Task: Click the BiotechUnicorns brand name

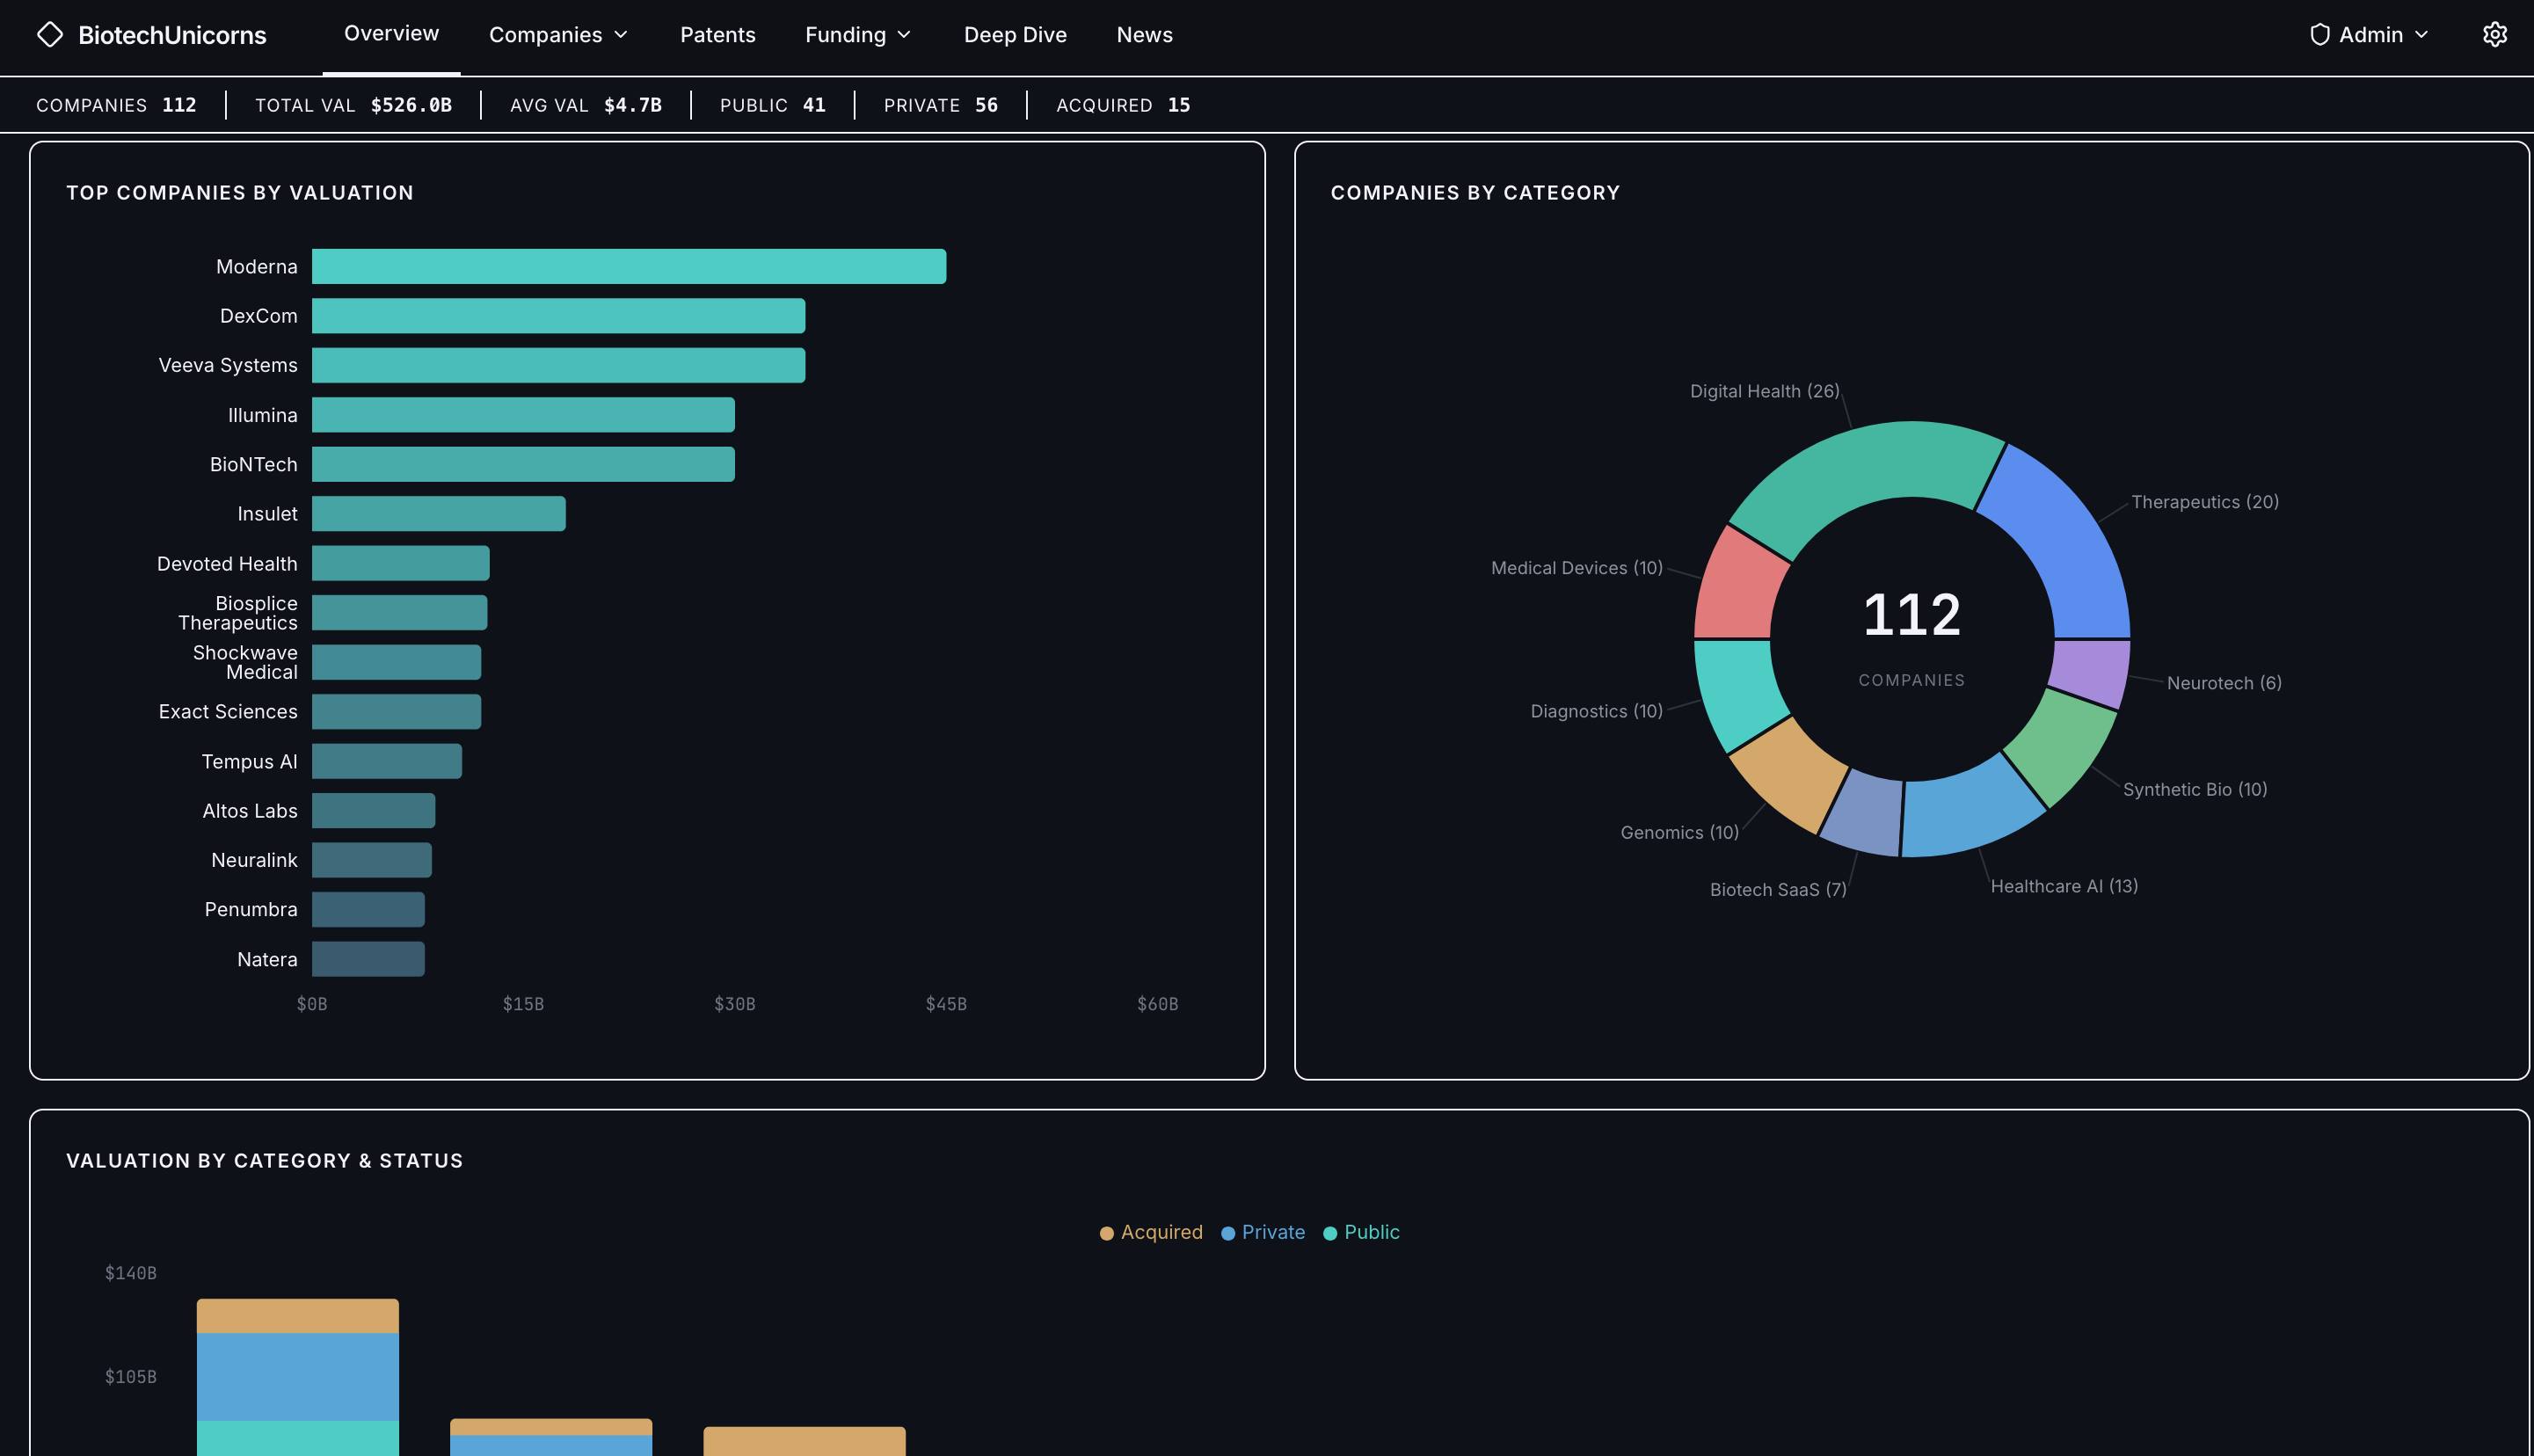Action: 172,35
